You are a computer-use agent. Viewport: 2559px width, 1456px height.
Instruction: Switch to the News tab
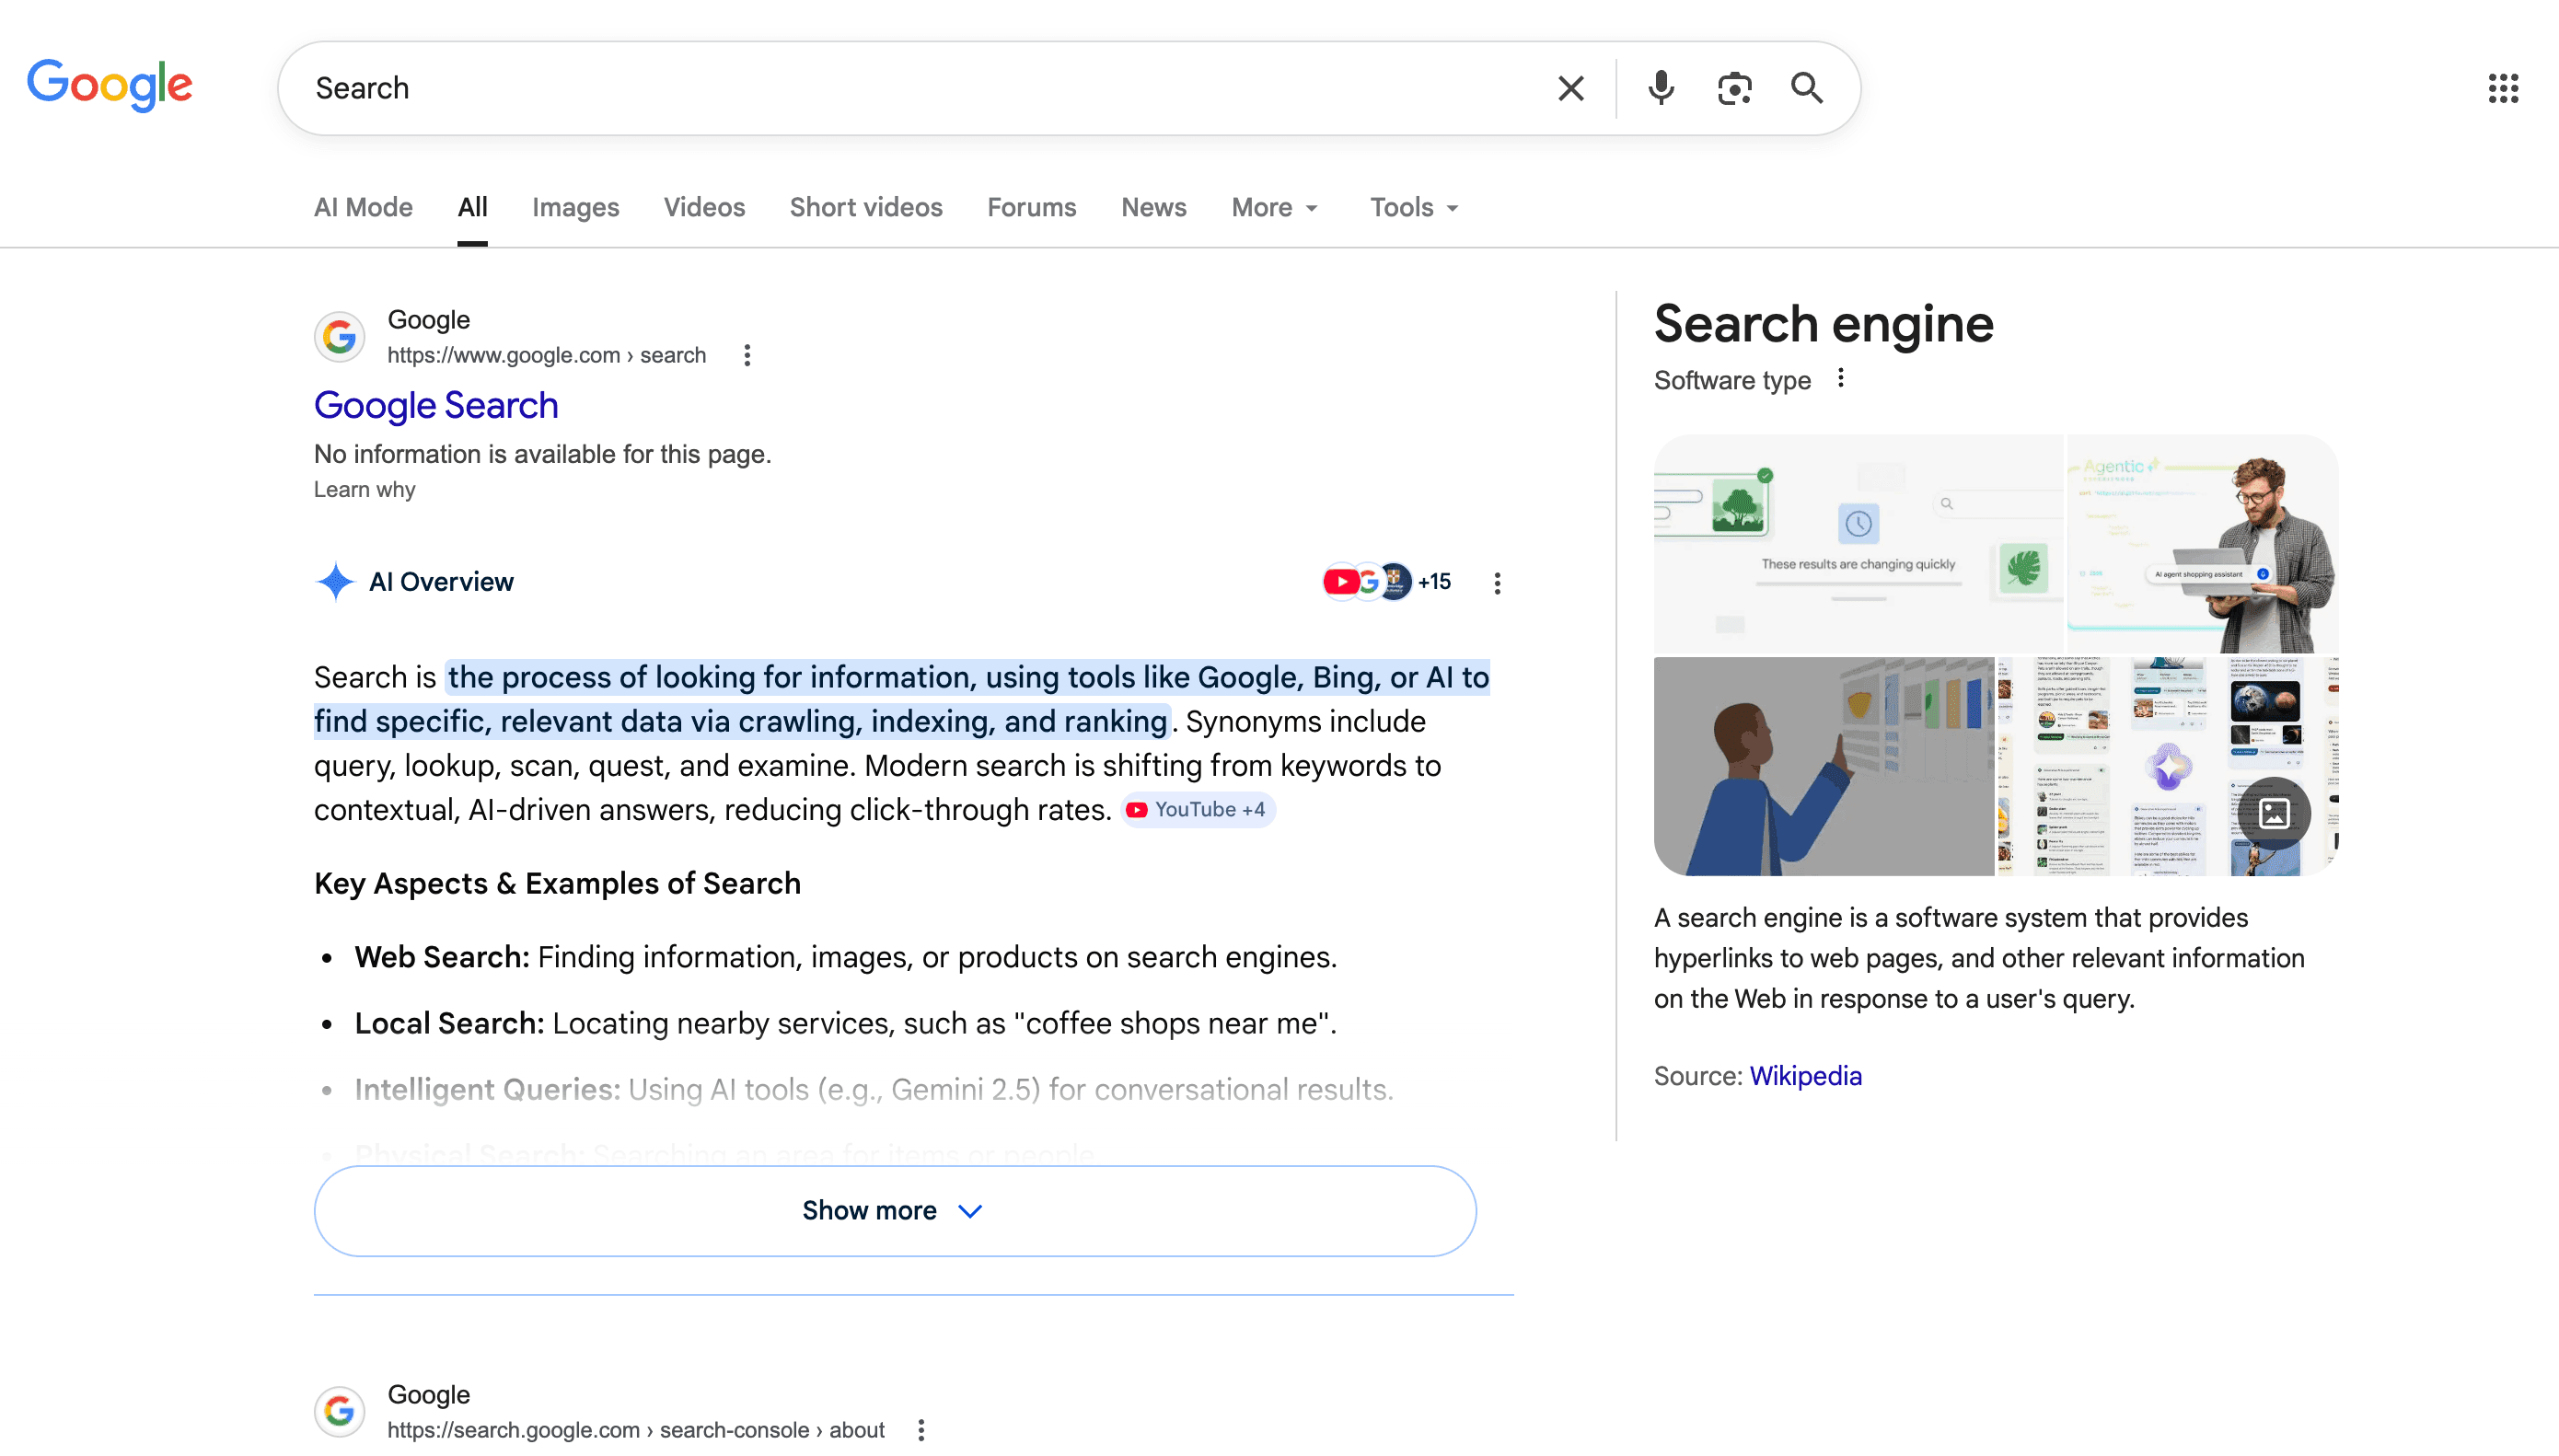[1154, 207]
